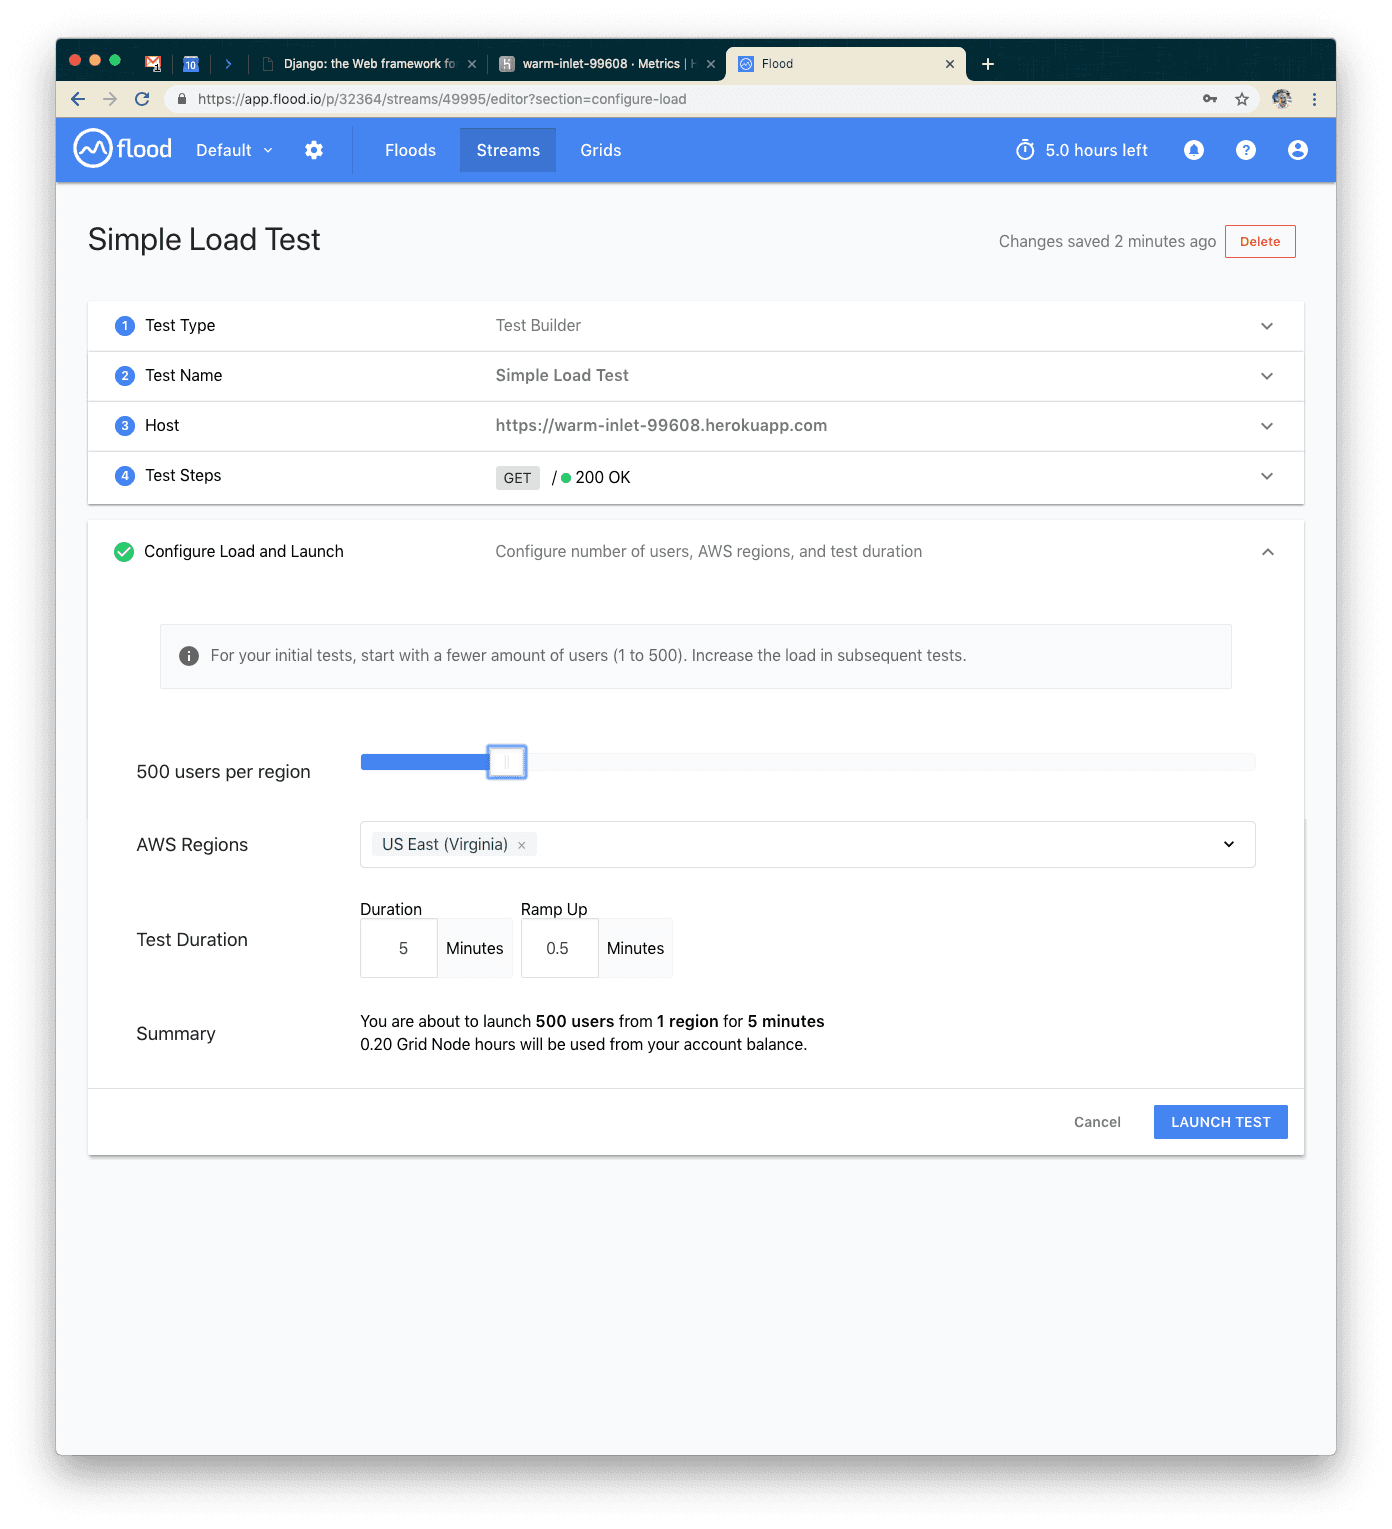The image size is (1392, 1529).
Task: Remove US East (Virginia) region tag
Action: pyautogui.click(x=522, y=845)
